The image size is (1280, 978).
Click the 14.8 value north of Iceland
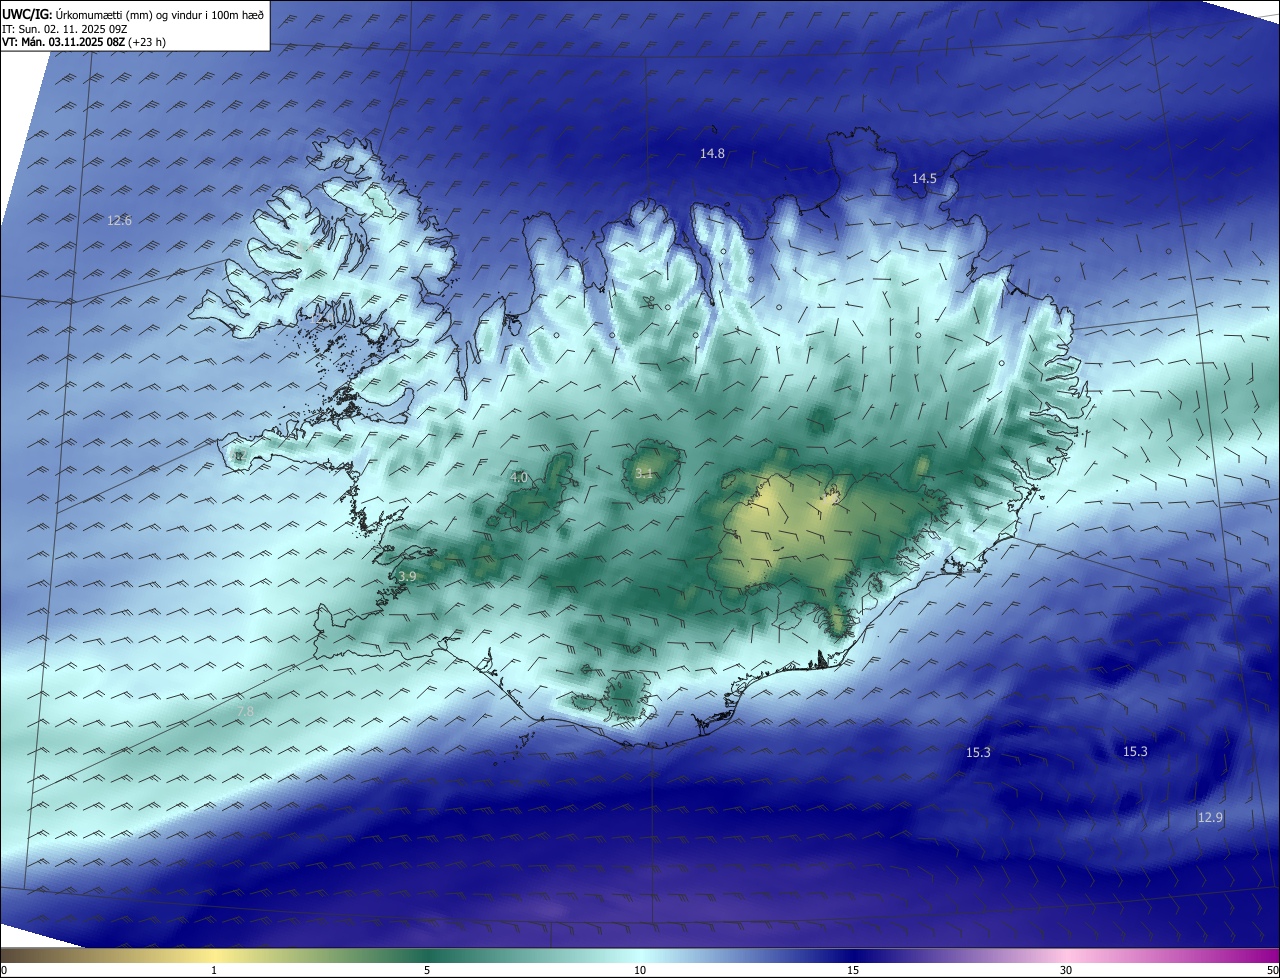tap(712, 153)
